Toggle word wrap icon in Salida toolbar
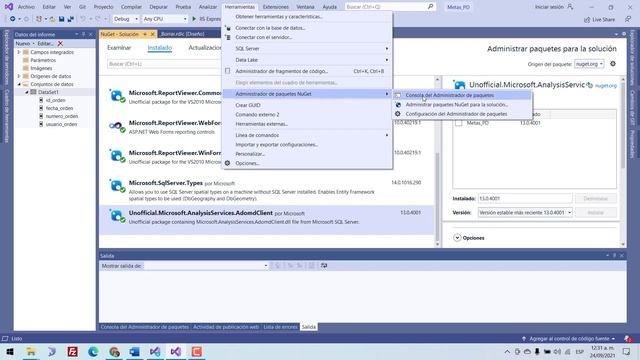The width and height of the screenshot is (640, 360). [x=324, y=266]
